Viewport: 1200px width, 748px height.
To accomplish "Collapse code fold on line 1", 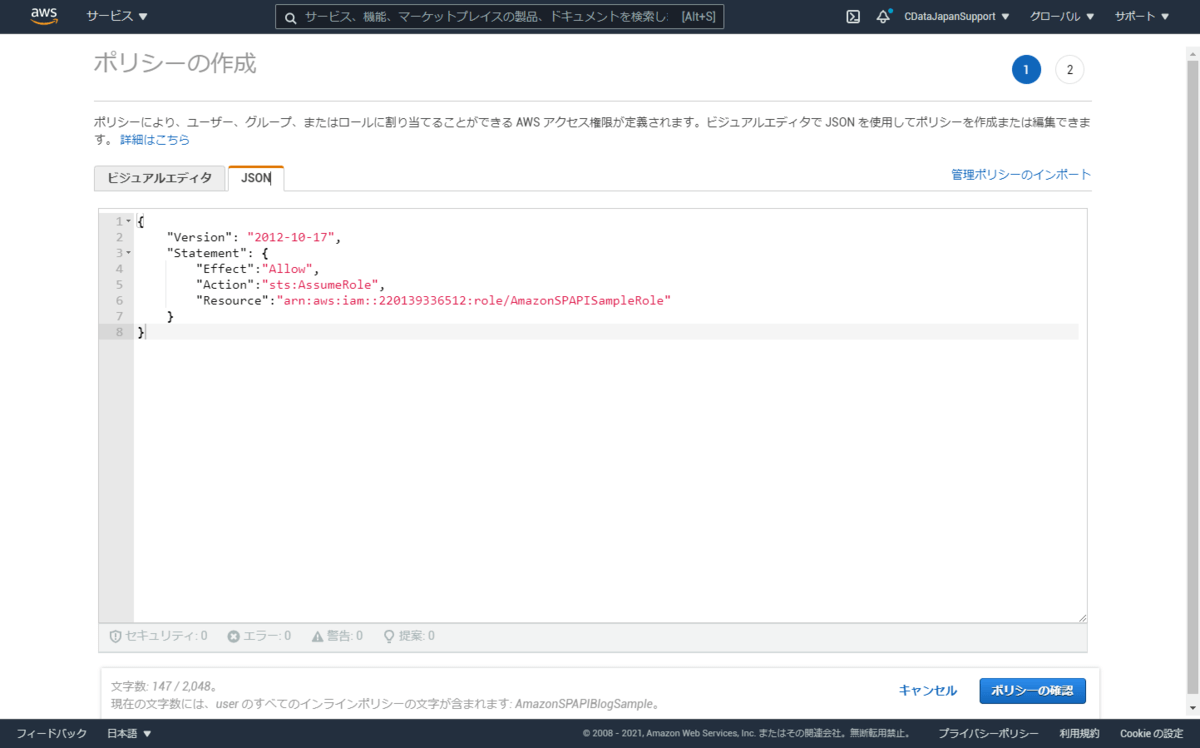I will pos(129,221).
